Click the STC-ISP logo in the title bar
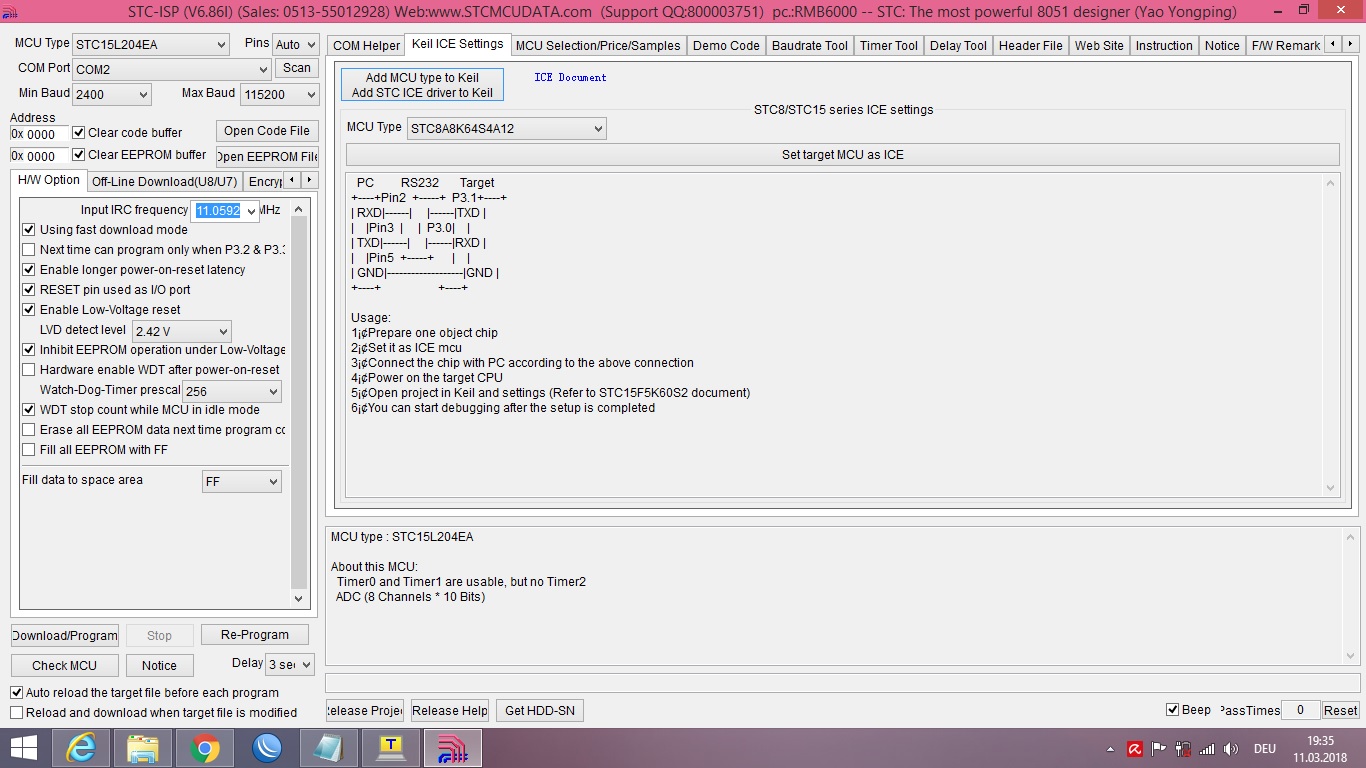 point(11,12)
